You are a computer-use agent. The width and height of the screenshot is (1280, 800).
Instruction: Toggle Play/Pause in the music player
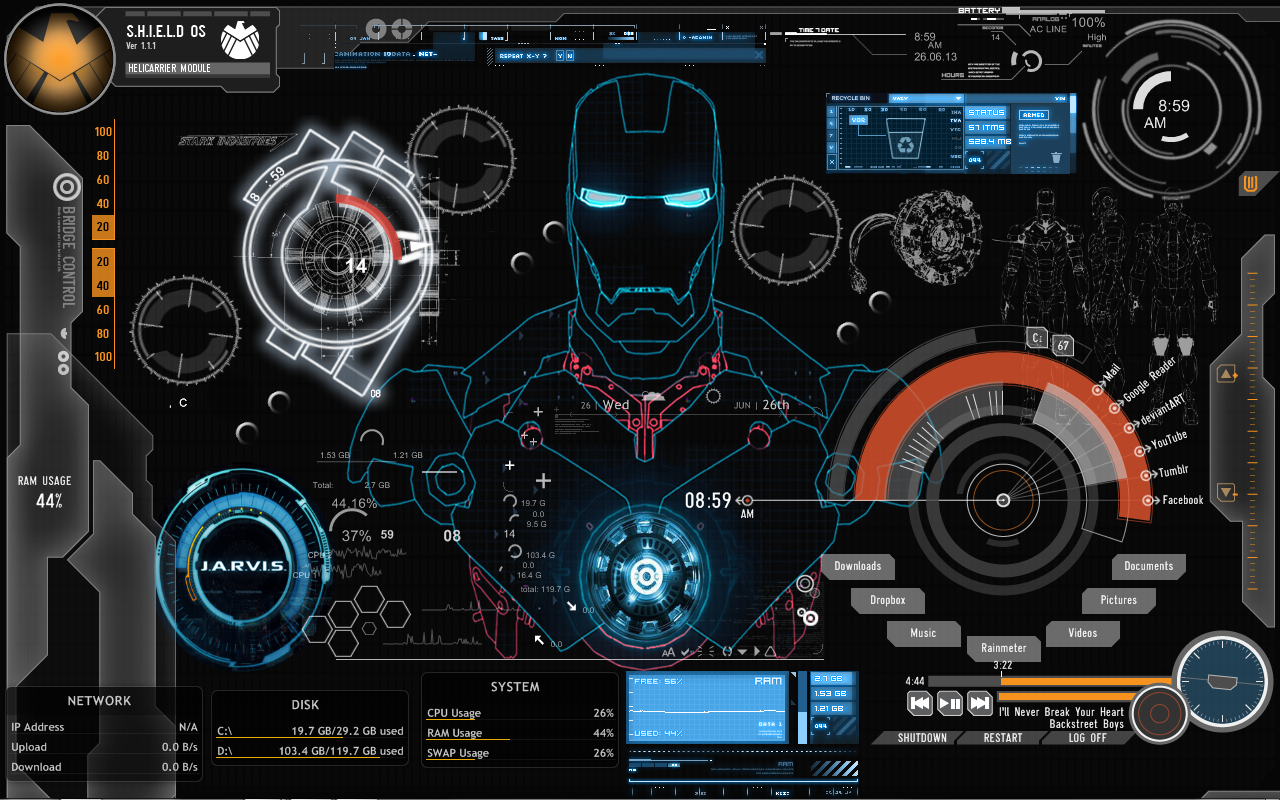pos(949,703)
